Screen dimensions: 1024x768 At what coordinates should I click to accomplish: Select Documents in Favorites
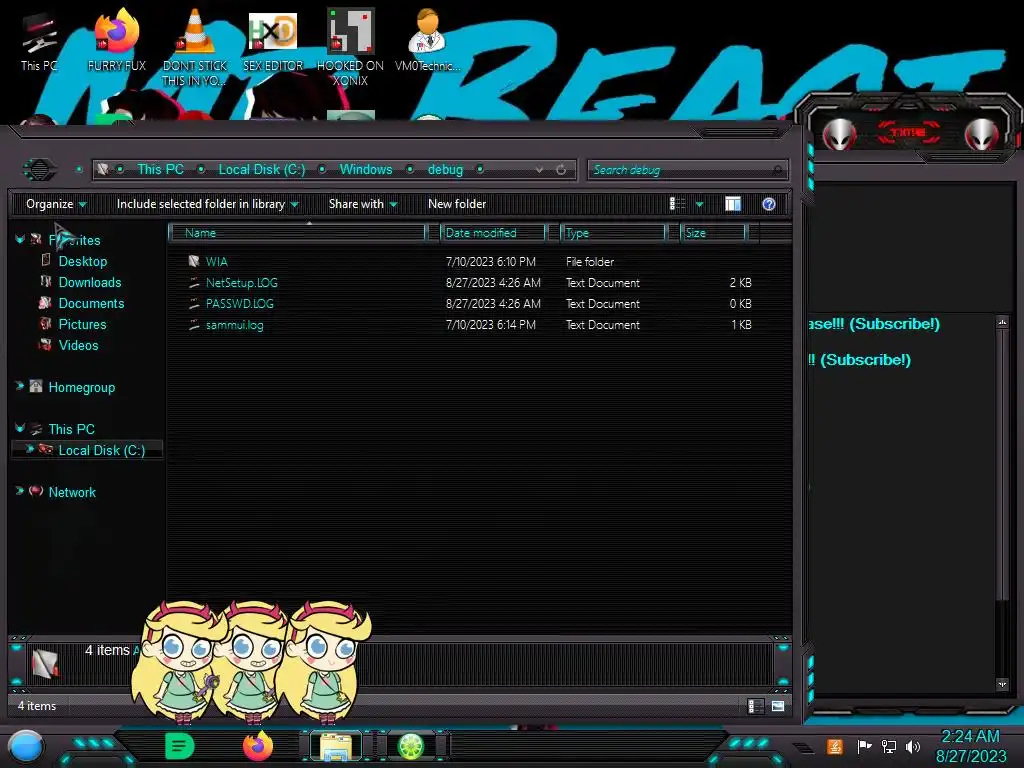[x=91, y=303]
